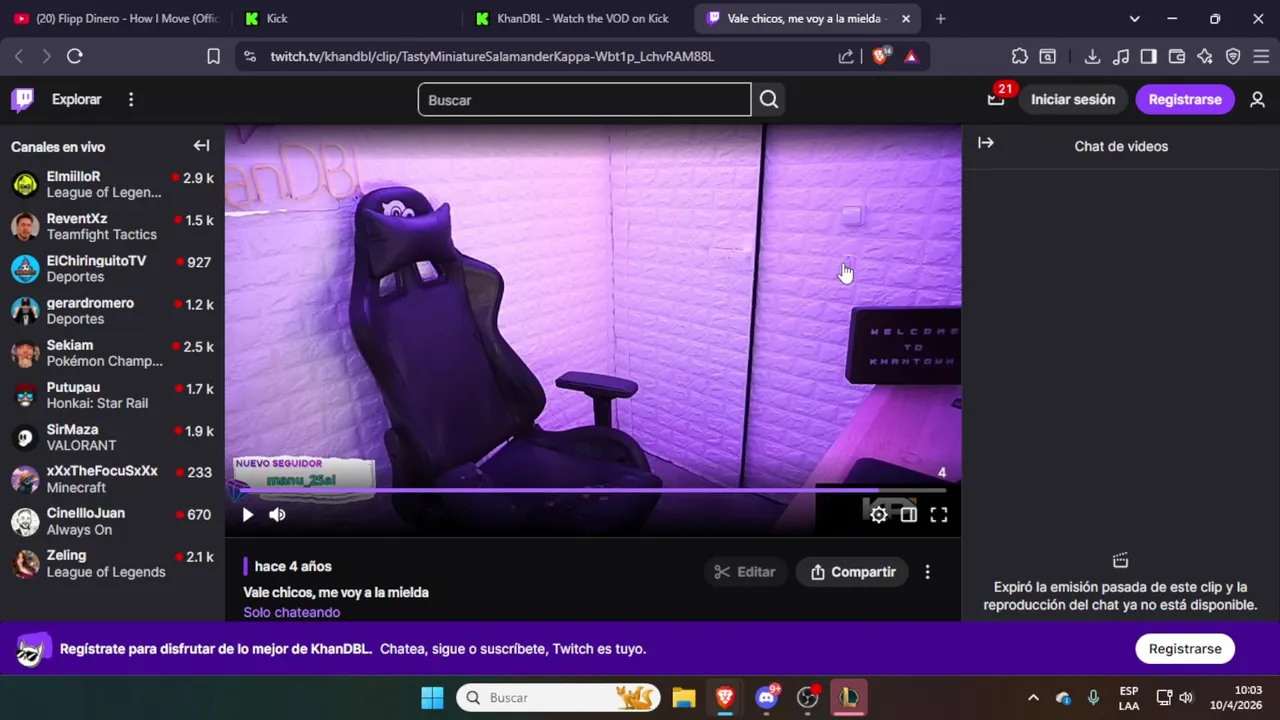The image size is (1280, 720).
Task: Open Brave Rewards triangle icon
Action: pyautogui.click(x=911, y=56)
